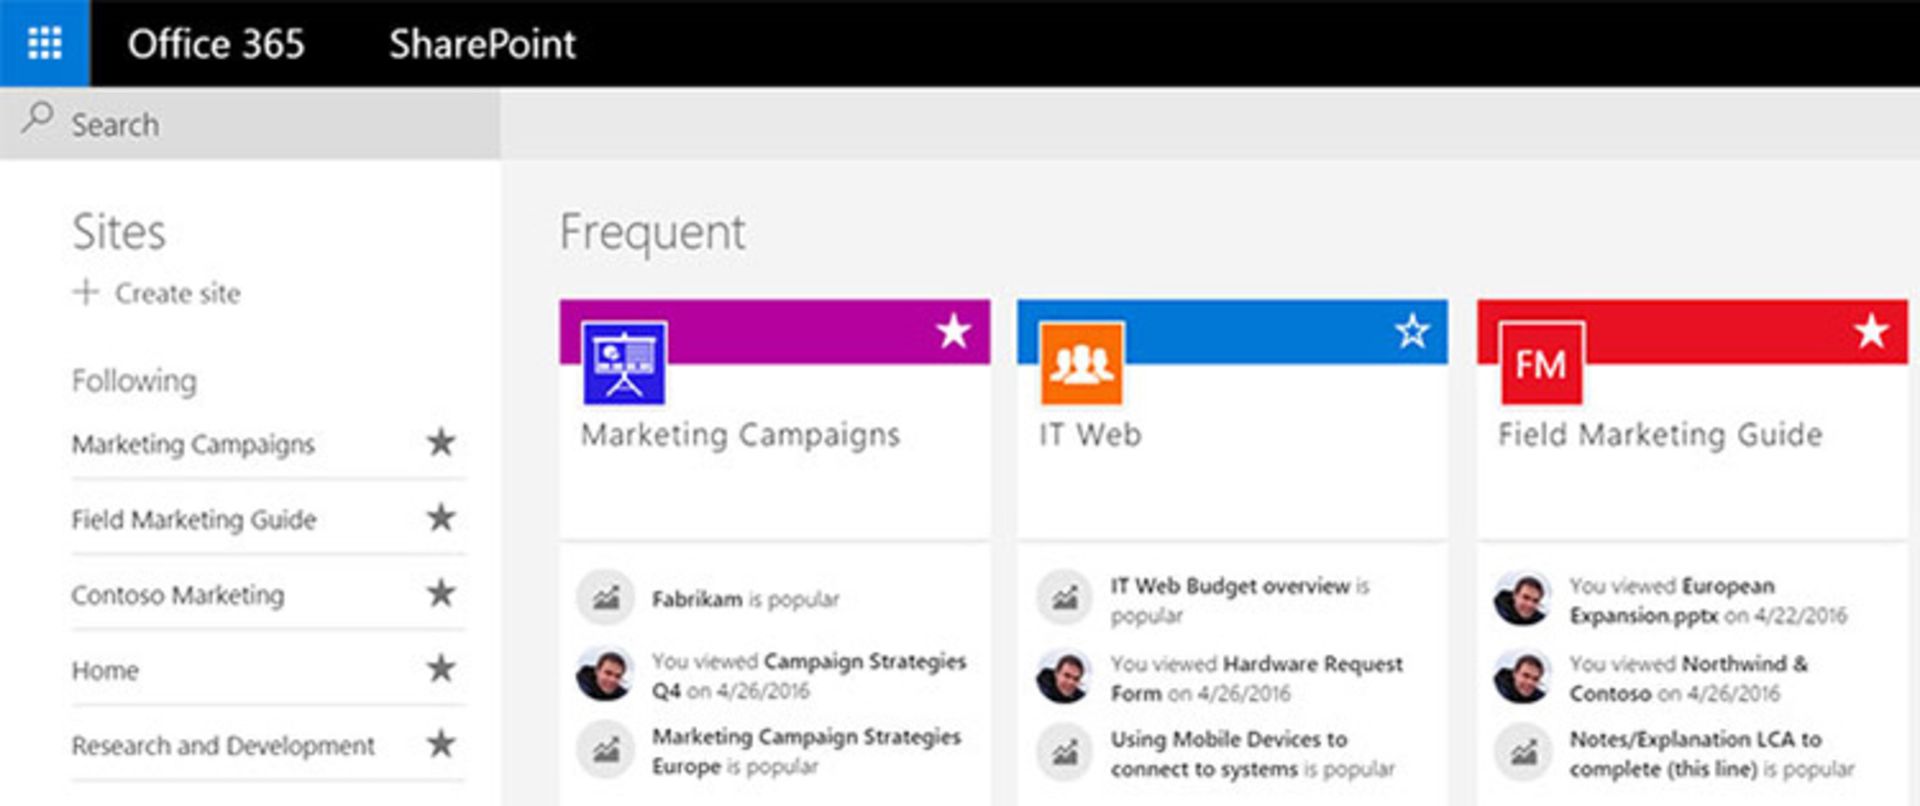This screenshot has width=1920, height=806.
Task: Open Northwind & Contoso activity link
Action: point(1689,678)
